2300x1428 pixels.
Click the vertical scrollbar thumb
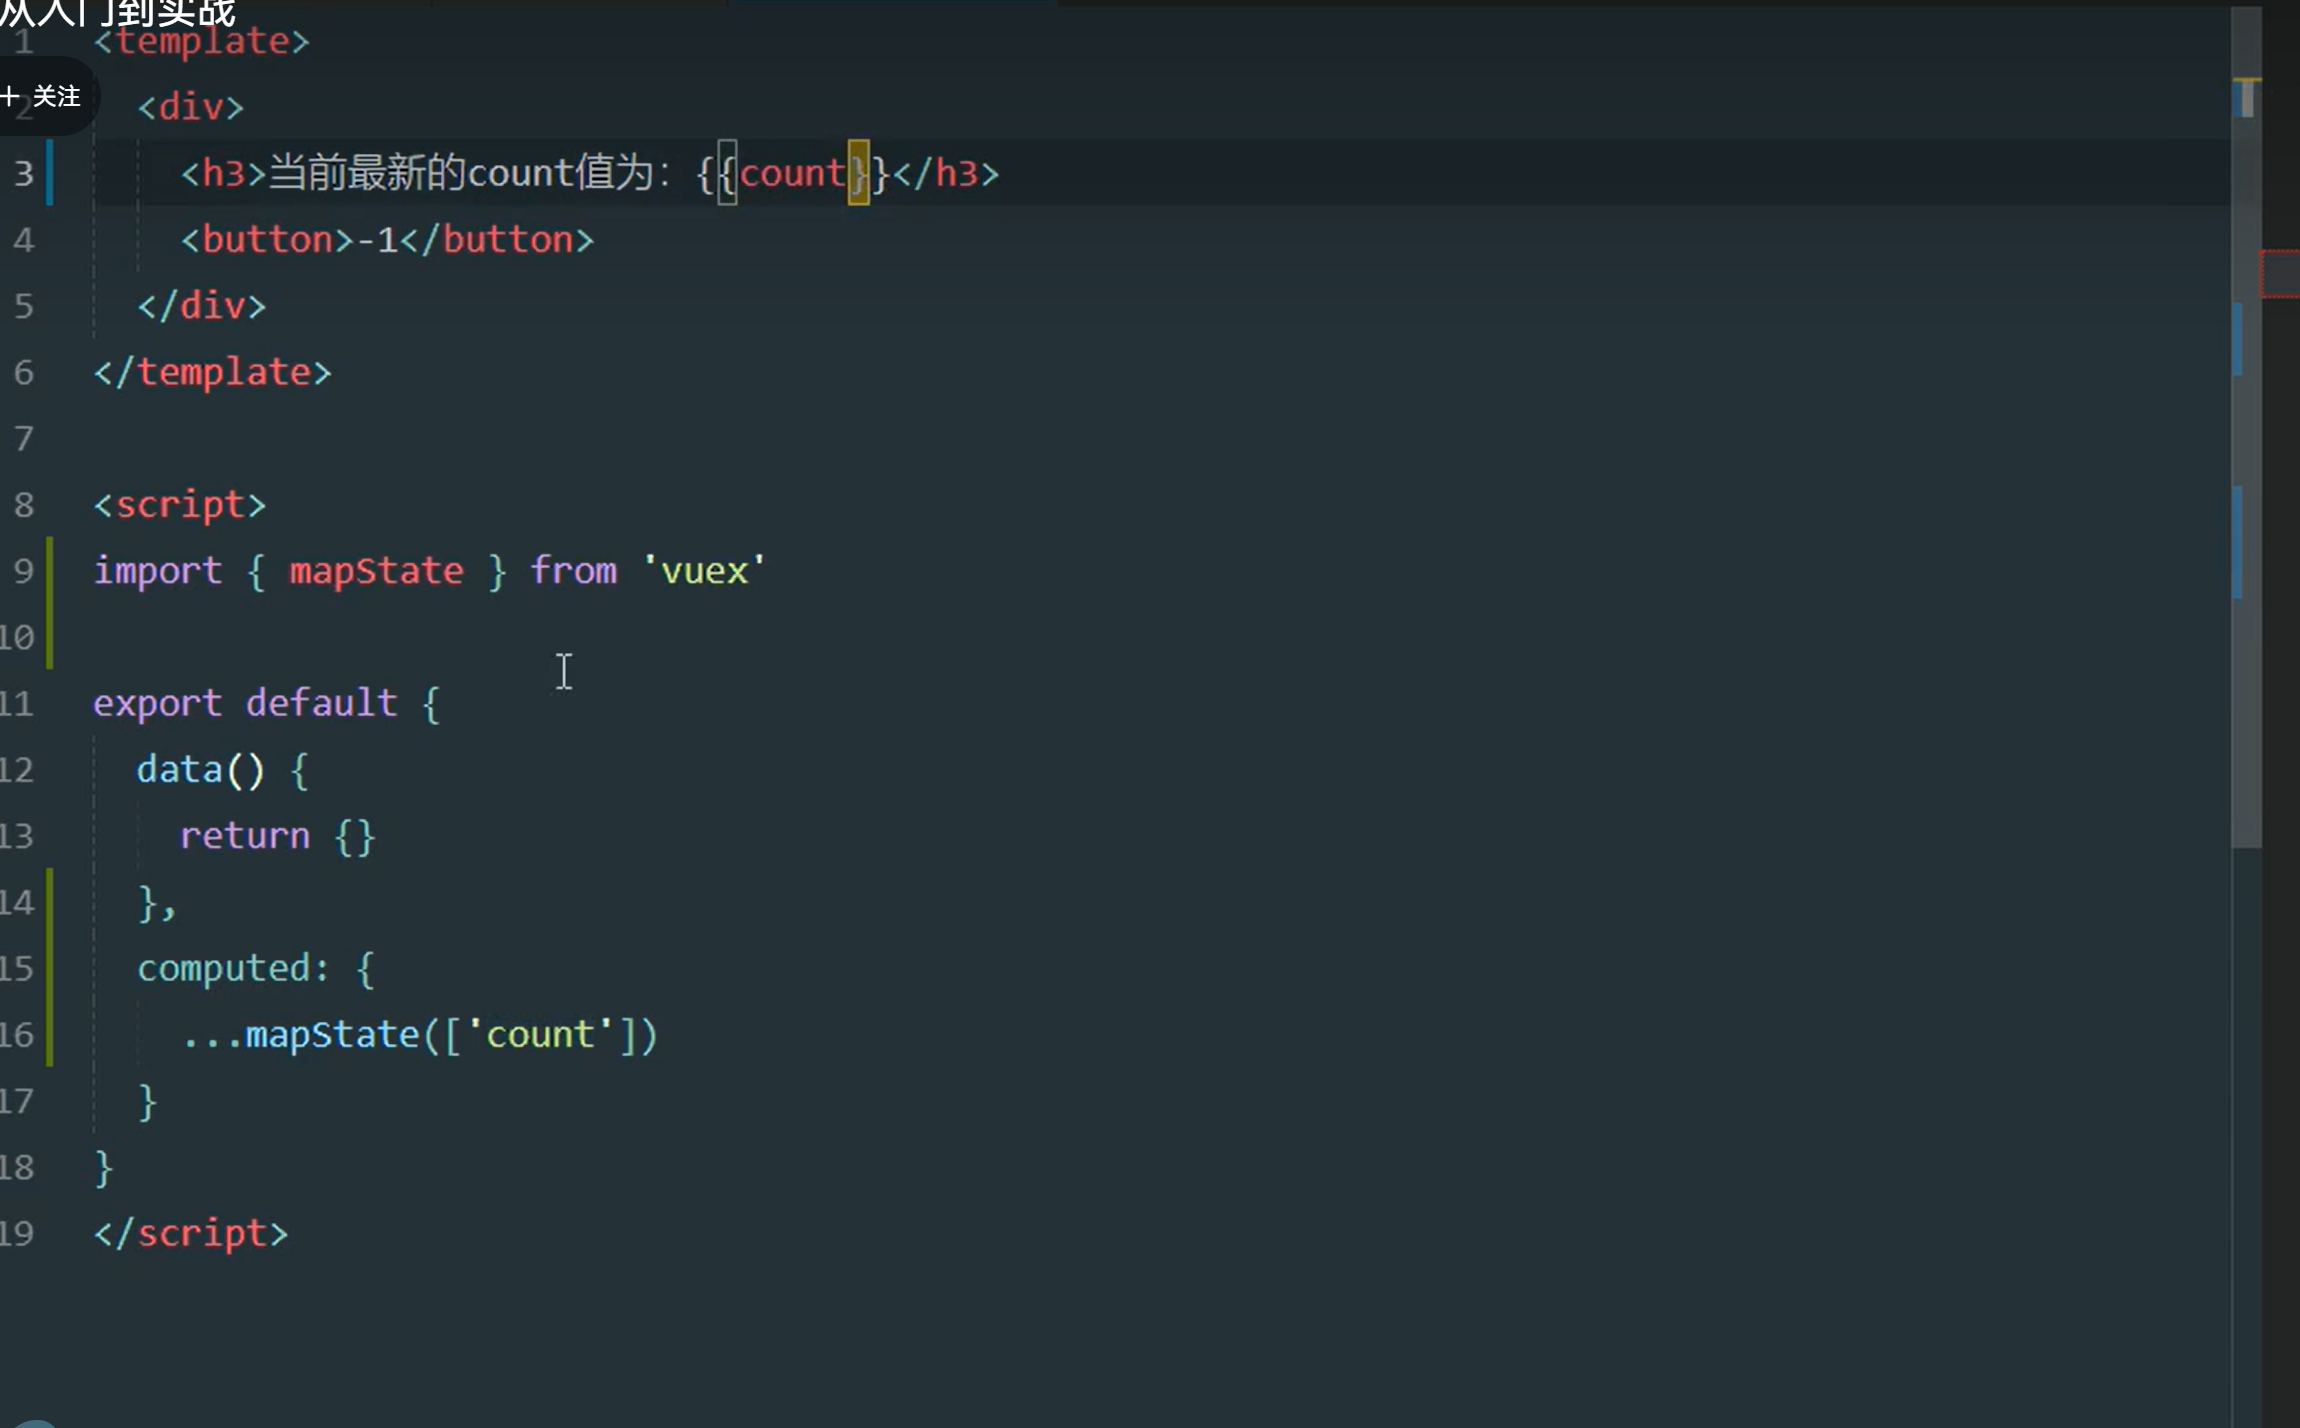(2246, 428)
